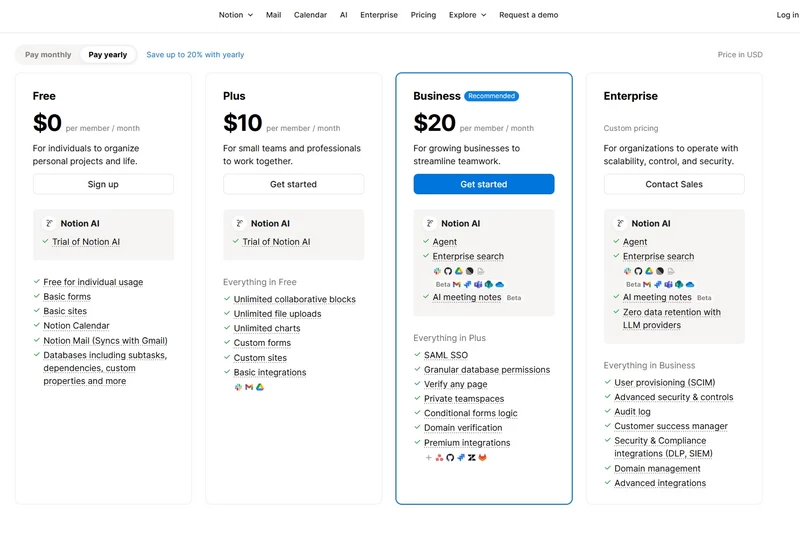Click Customer success manager feature
Image resolution: width=800 pixels, height=533 pixels.
[x=670, y=426]
